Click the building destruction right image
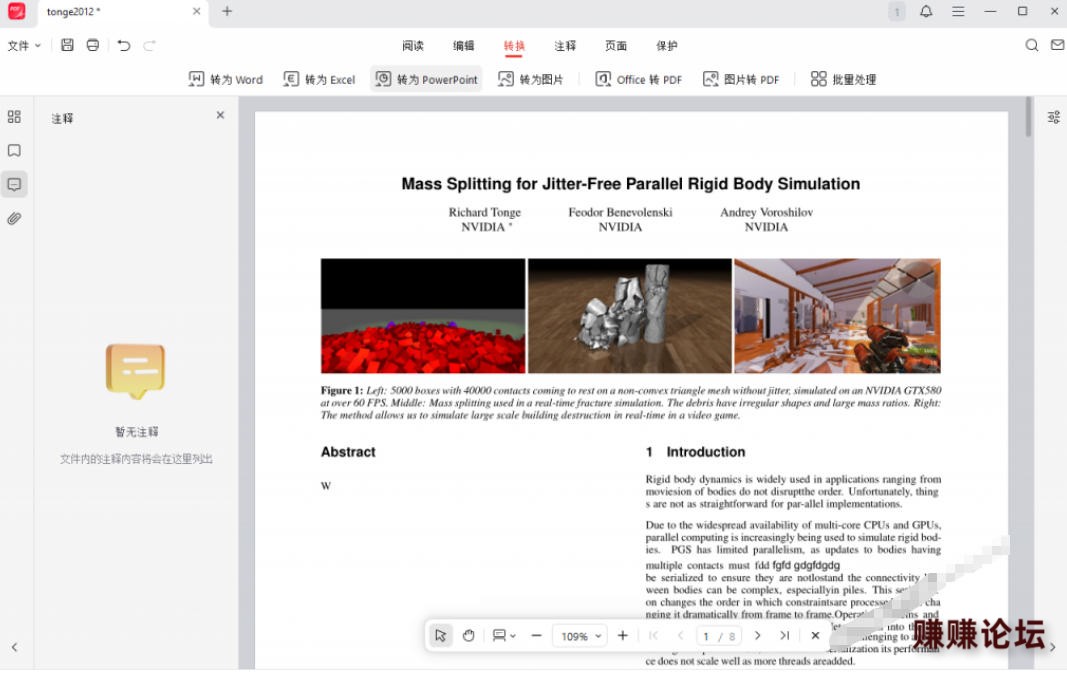The width and height of the screenshot is (1067, 675). pyautogui.click(x=838, y=316)
